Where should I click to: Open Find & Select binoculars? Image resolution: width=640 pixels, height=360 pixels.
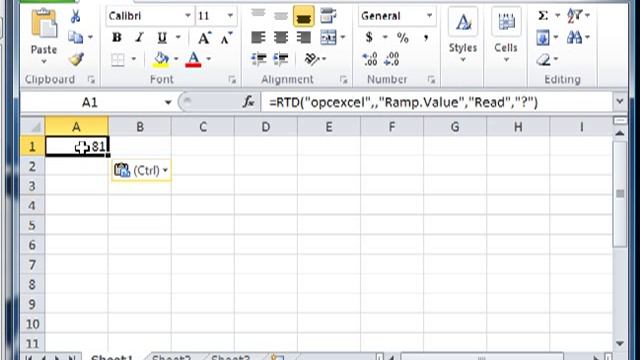575,38
